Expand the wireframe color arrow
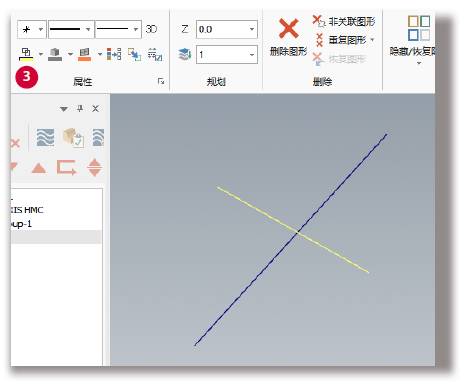 click(x=41, y=54)
